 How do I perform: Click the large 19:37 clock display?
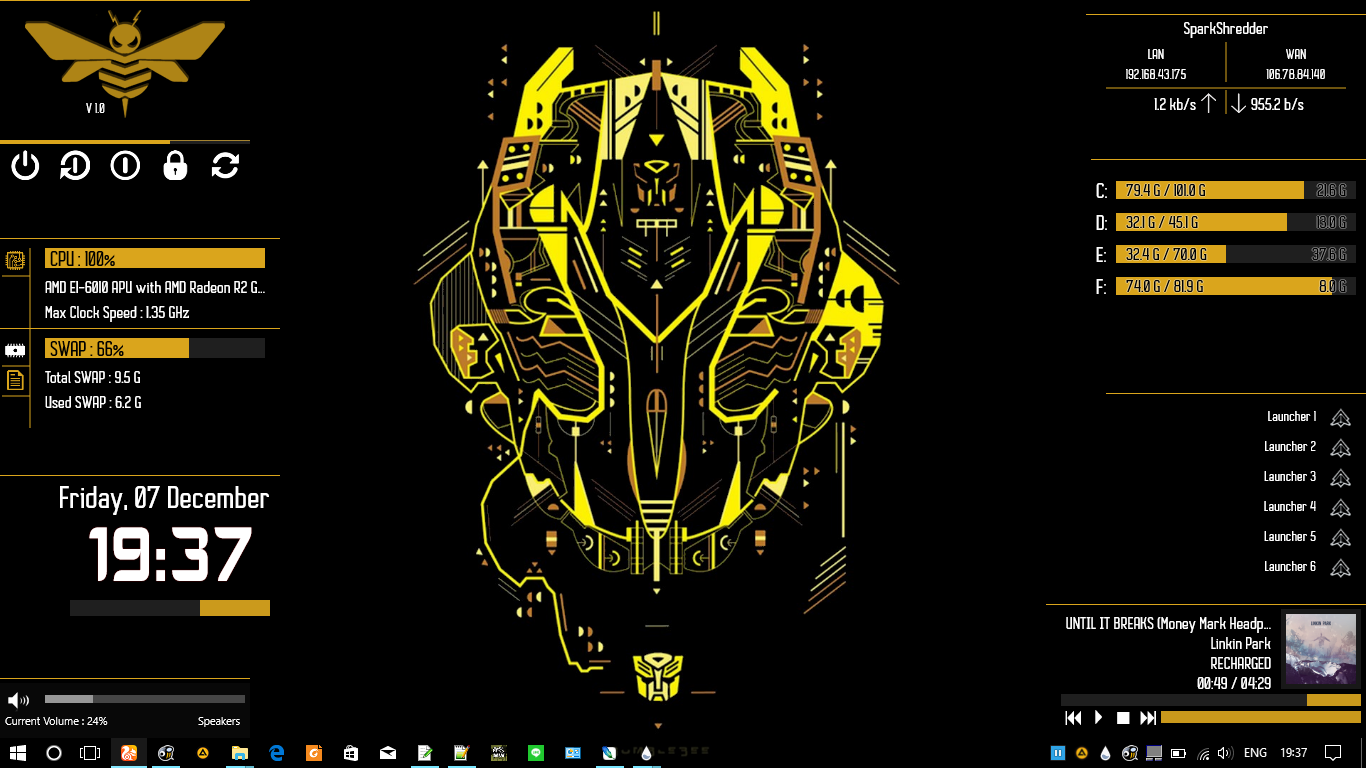coord(170,554)
